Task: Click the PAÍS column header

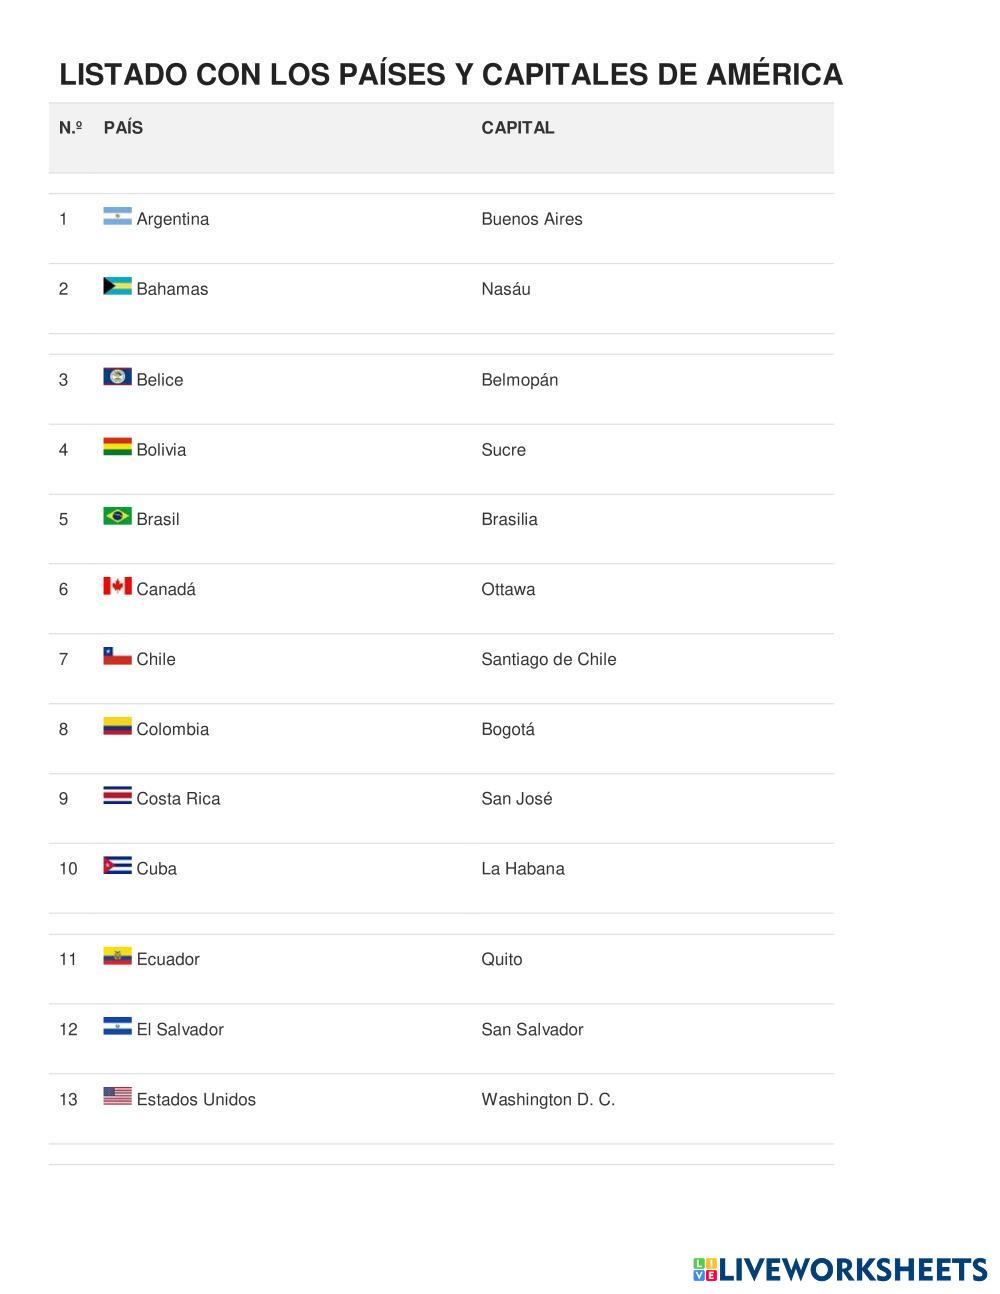Action: point(123,128)
